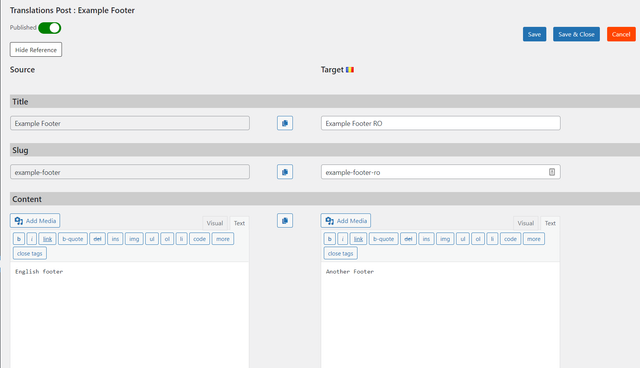640x368 pixels.
Task: Click the source content text area
Action: click(x=130, y=315)
